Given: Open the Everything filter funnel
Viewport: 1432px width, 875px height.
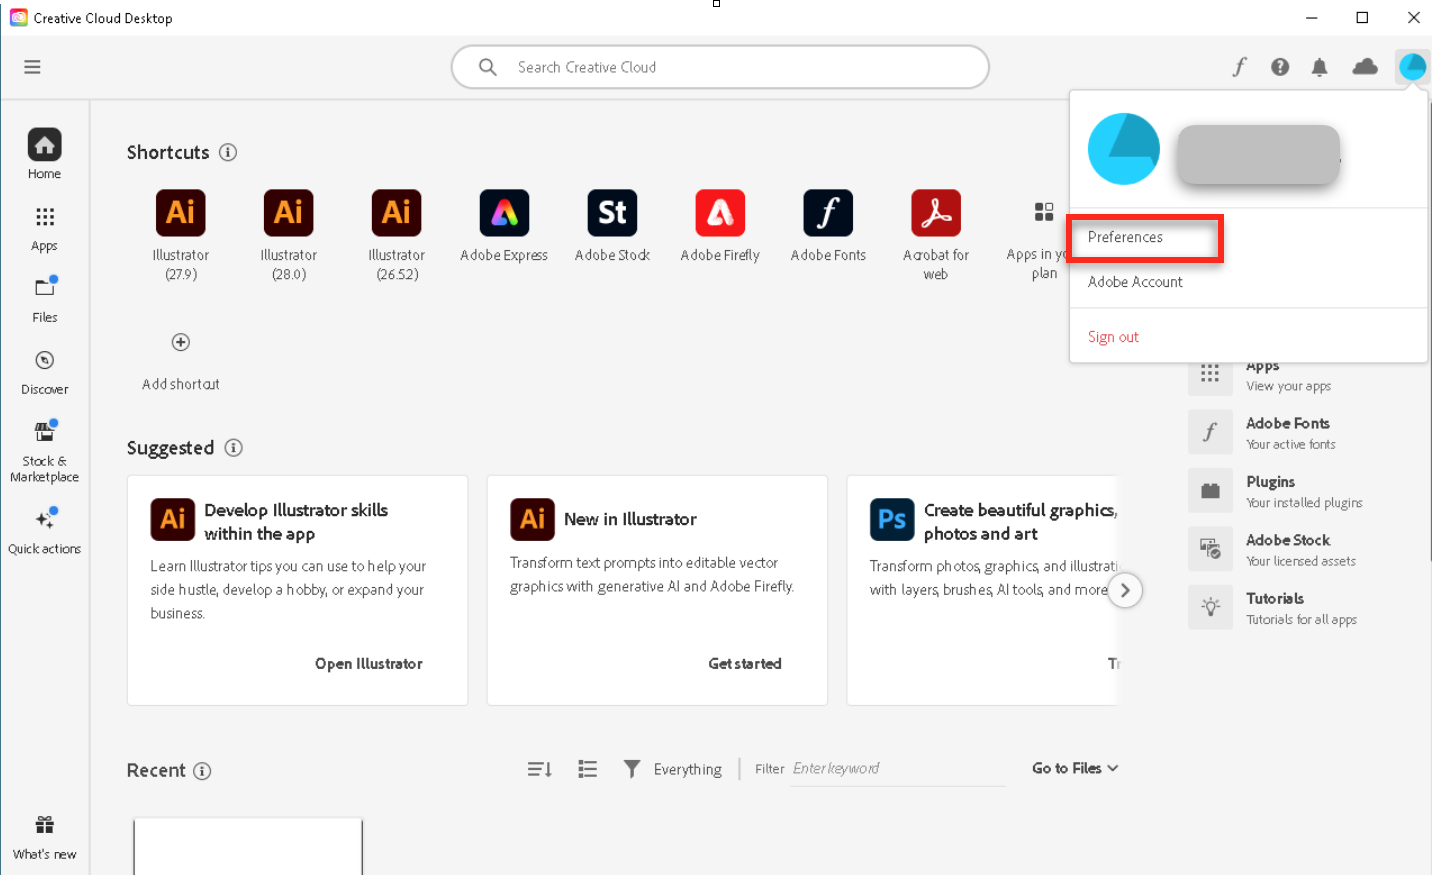Looking at the screenshot, I should pos(632,768).
